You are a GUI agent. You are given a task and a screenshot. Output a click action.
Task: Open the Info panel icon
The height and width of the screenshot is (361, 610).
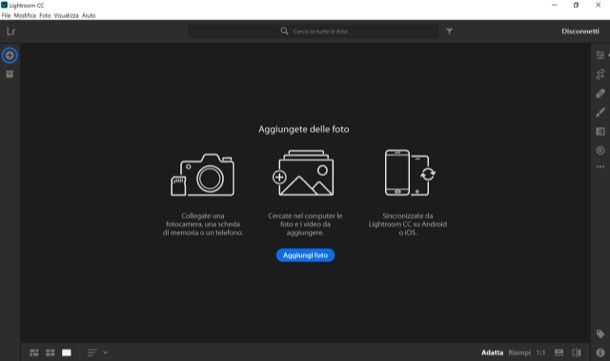pyautogui.click(x=600, y=352)
